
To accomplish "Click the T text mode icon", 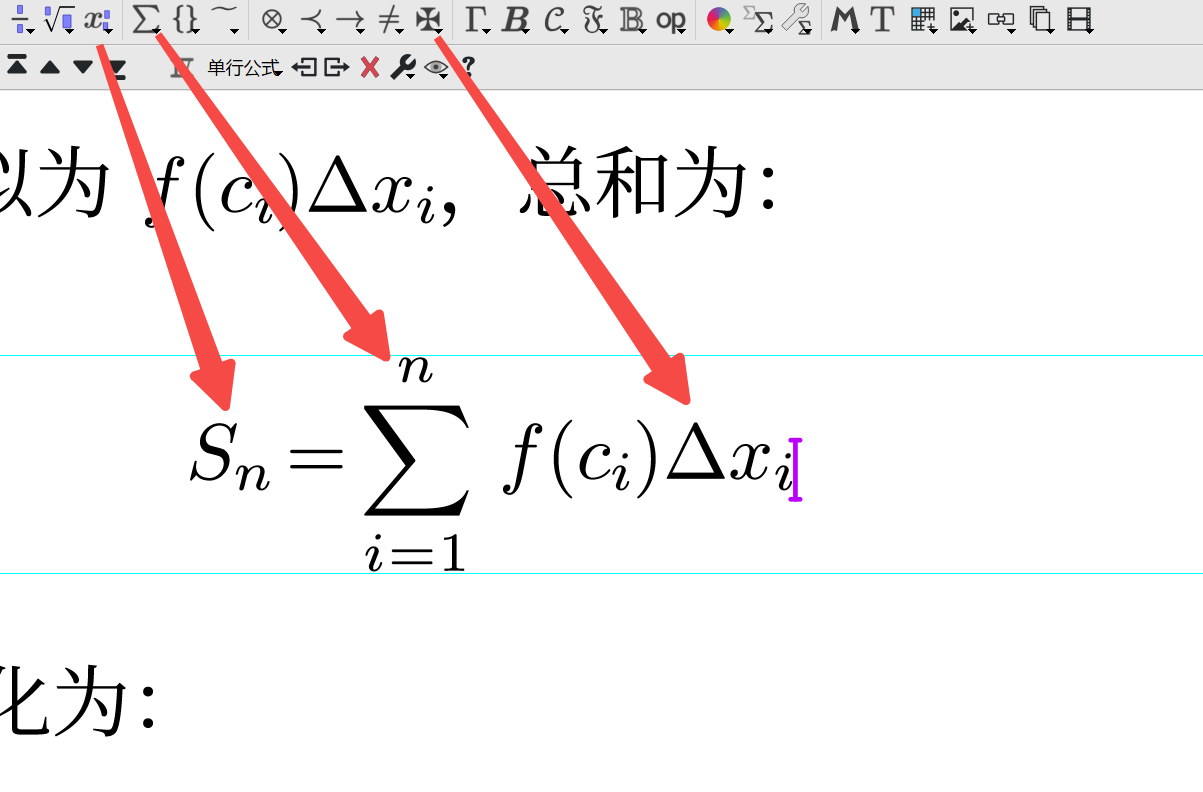I will 881,19.
